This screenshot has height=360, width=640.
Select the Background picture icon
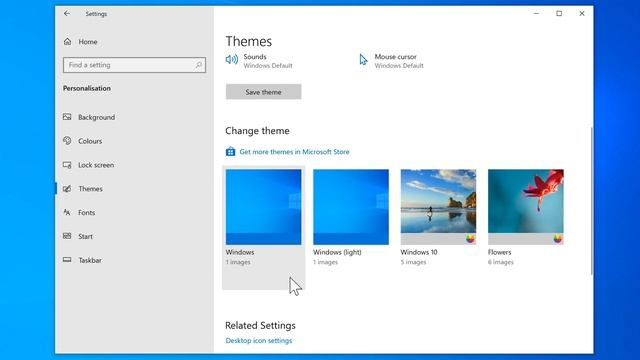[x=67, y=117]
